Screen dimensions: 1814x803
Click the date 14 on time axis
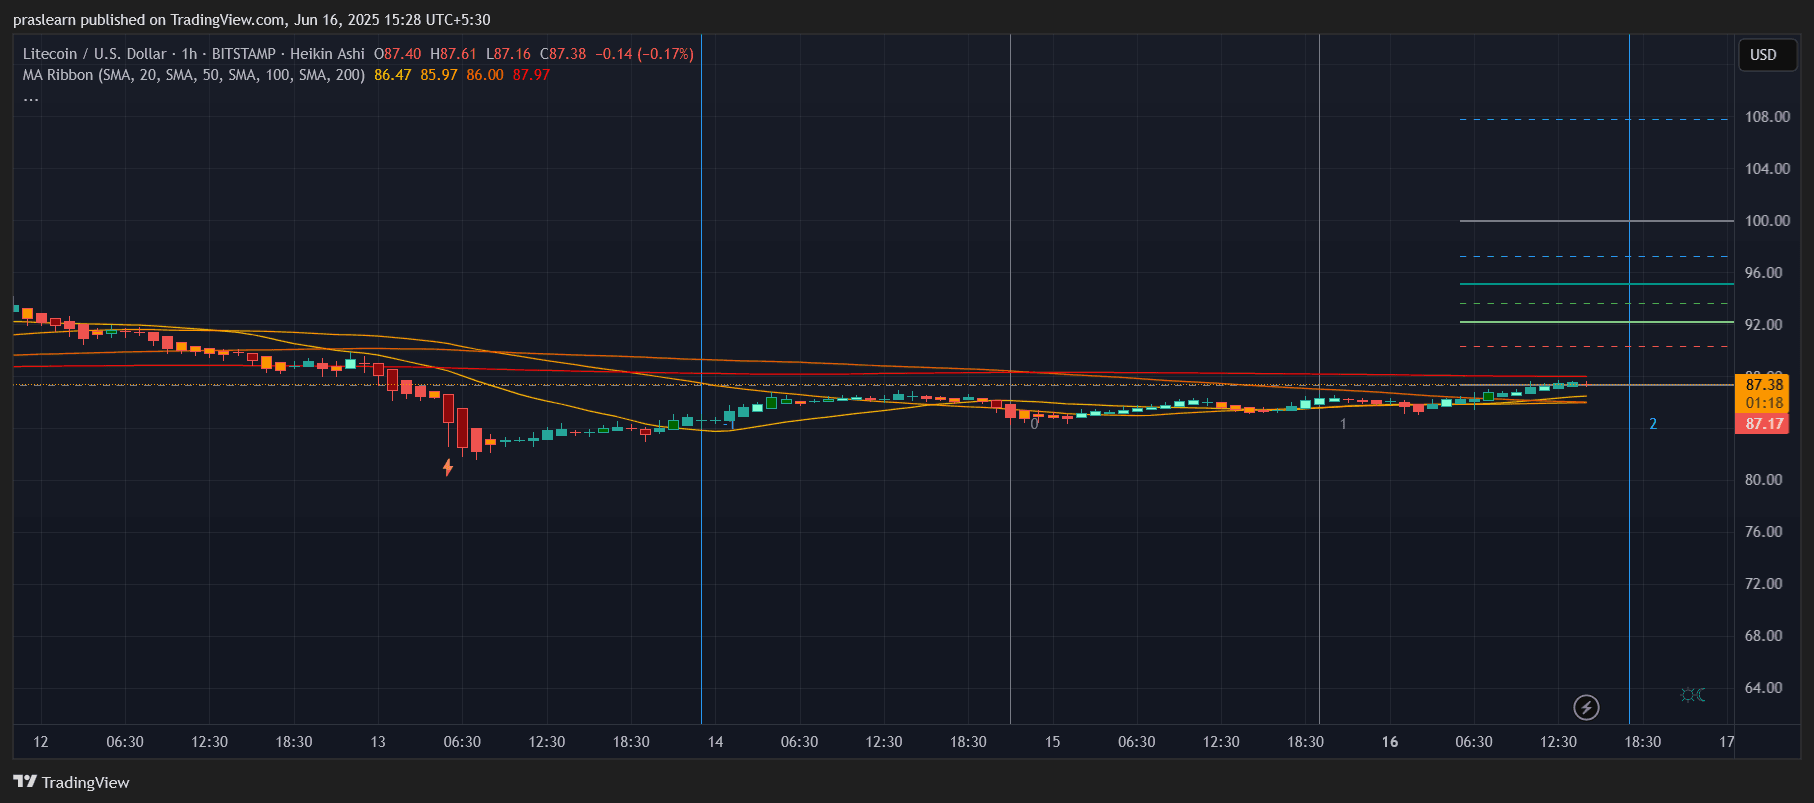(x=715, y=742)
